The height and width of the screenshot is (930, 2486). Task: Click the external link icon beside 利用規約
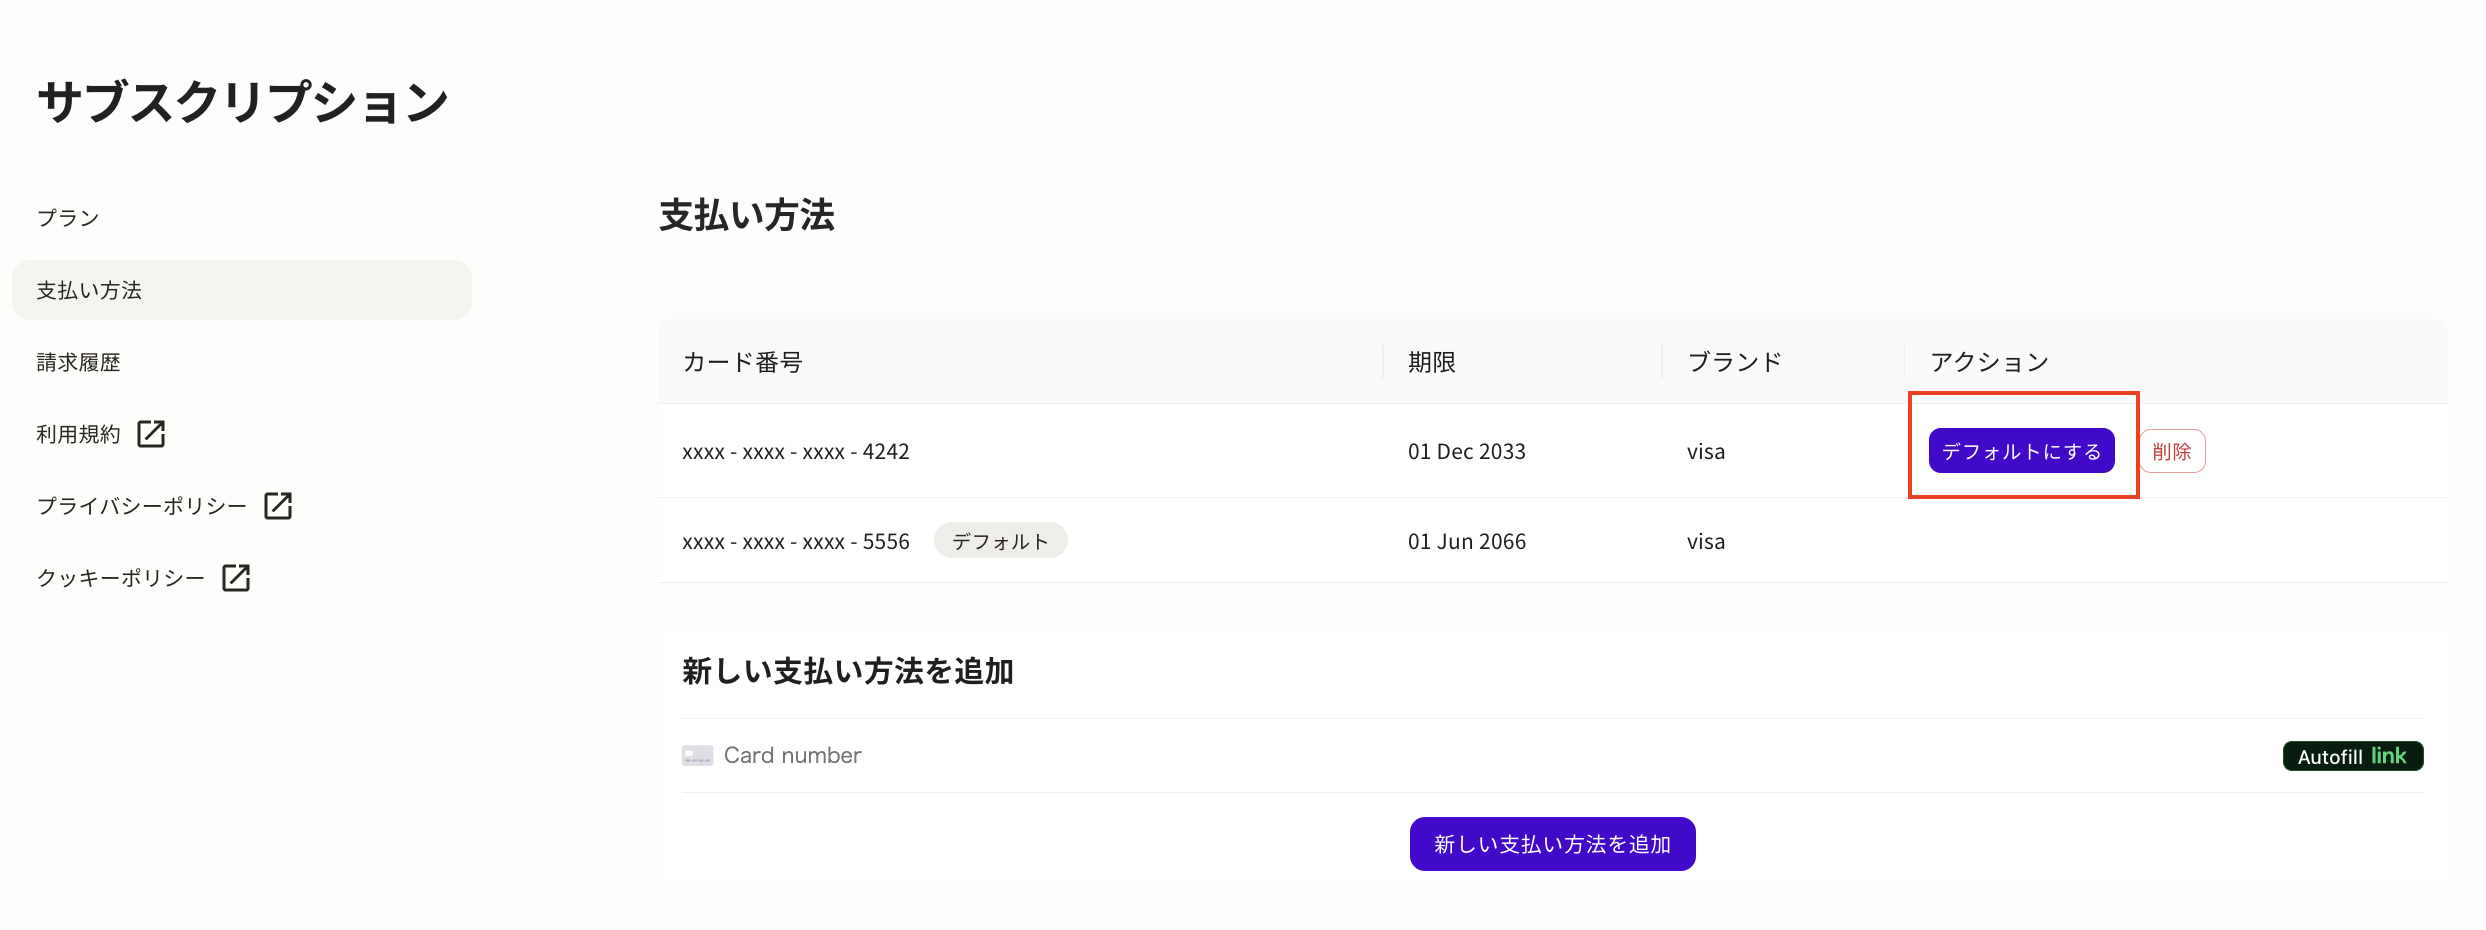click(152, 434)
